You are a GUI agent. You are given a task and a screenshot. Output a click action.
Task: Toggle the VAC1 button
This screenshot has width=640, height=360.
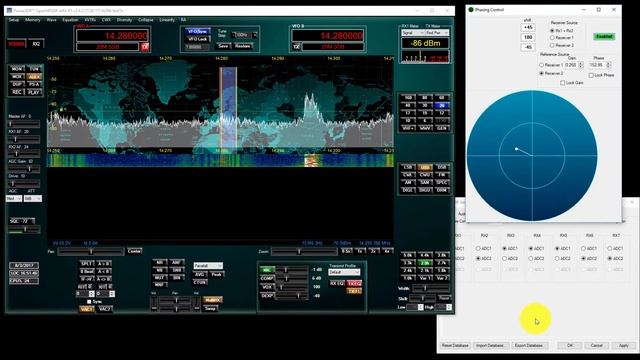[87, 309]
